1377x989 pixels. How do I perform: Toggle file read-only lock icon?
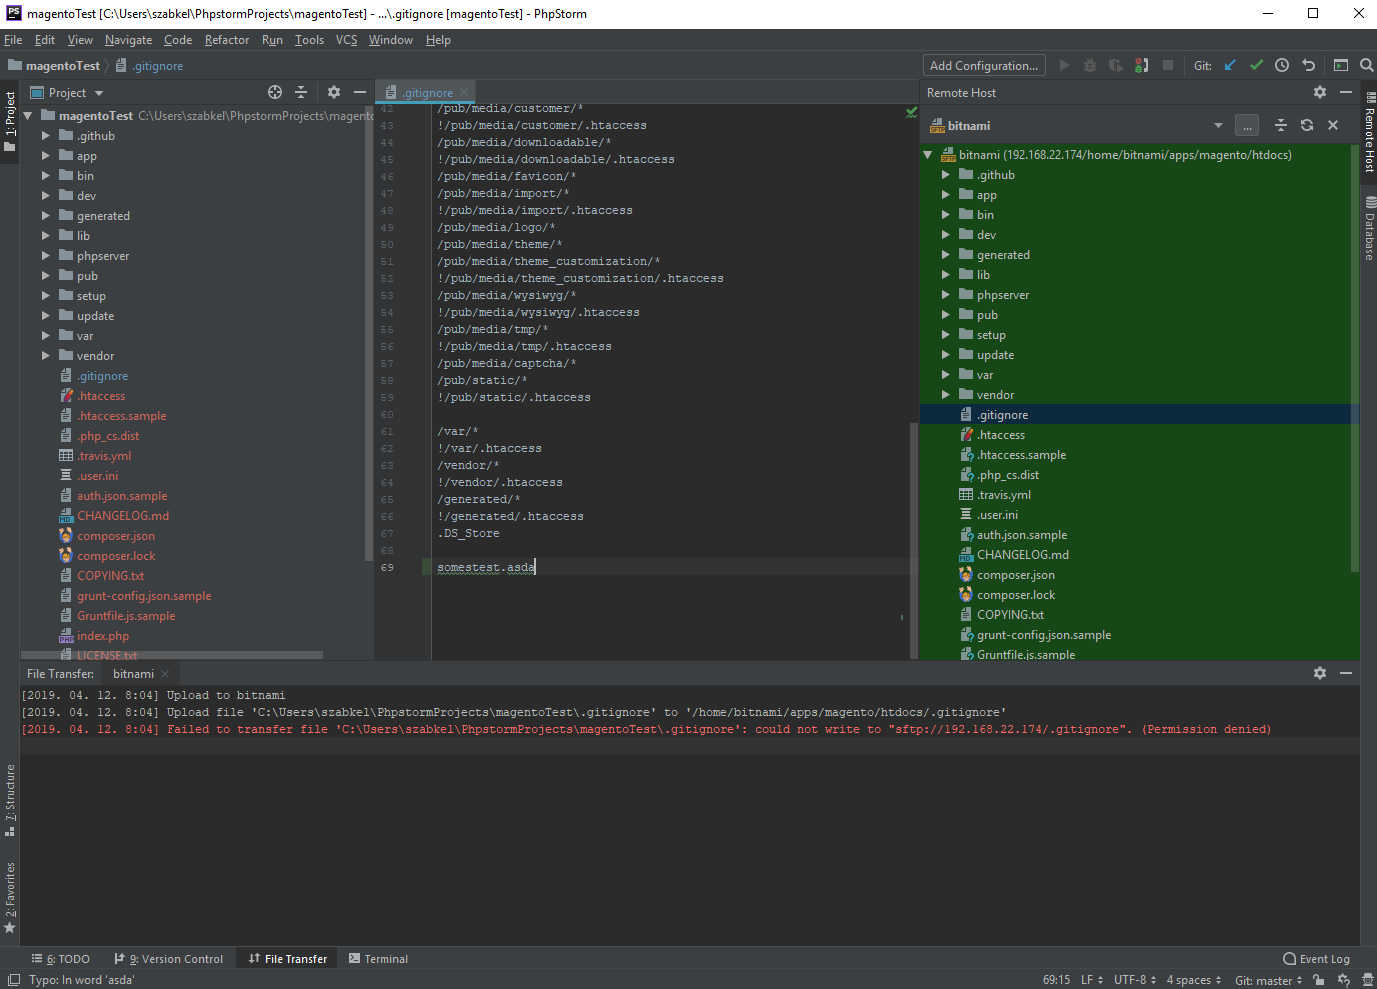[x=1319, y=980]
